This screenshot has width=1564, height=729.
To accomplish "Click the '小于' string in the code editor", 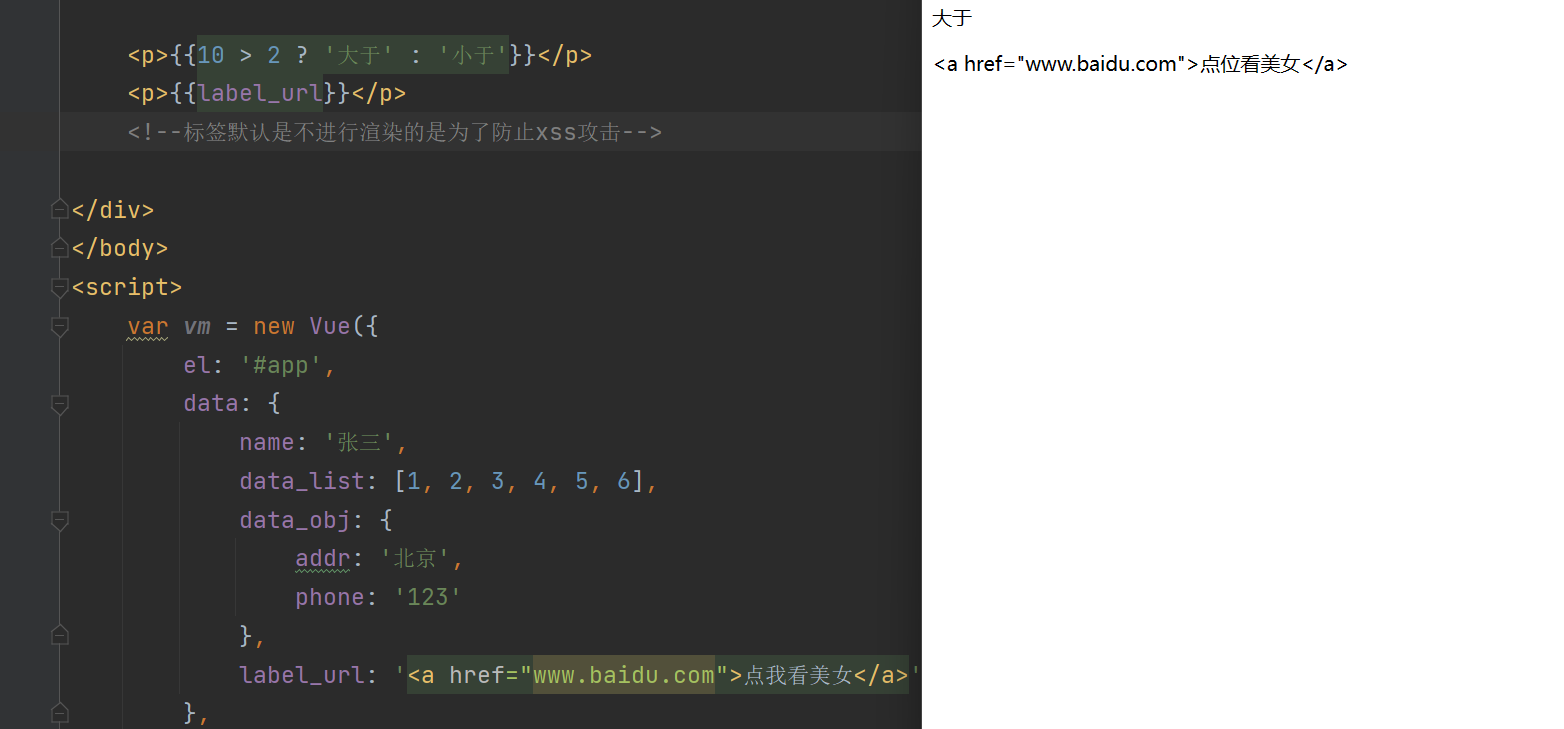I will coord(474,55).
